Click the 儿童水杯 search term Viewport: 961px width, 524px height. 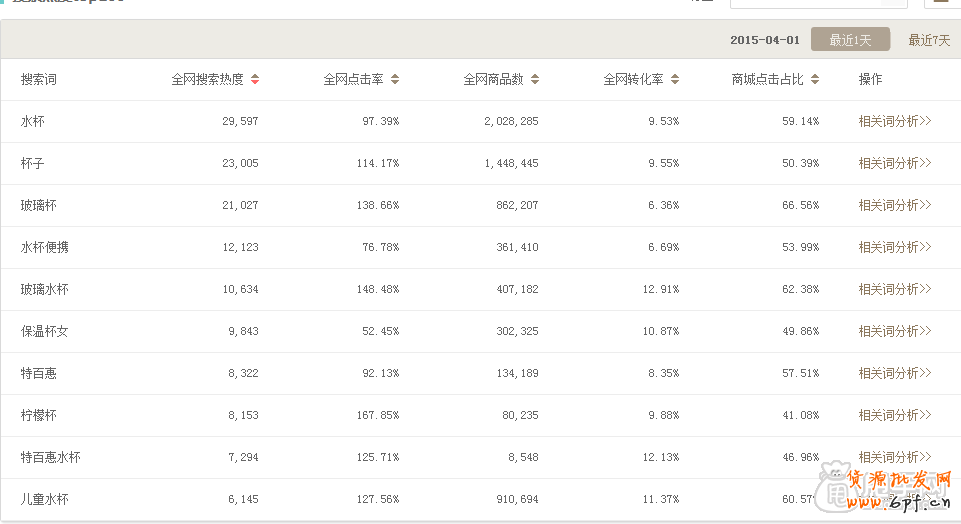point(45,499)
